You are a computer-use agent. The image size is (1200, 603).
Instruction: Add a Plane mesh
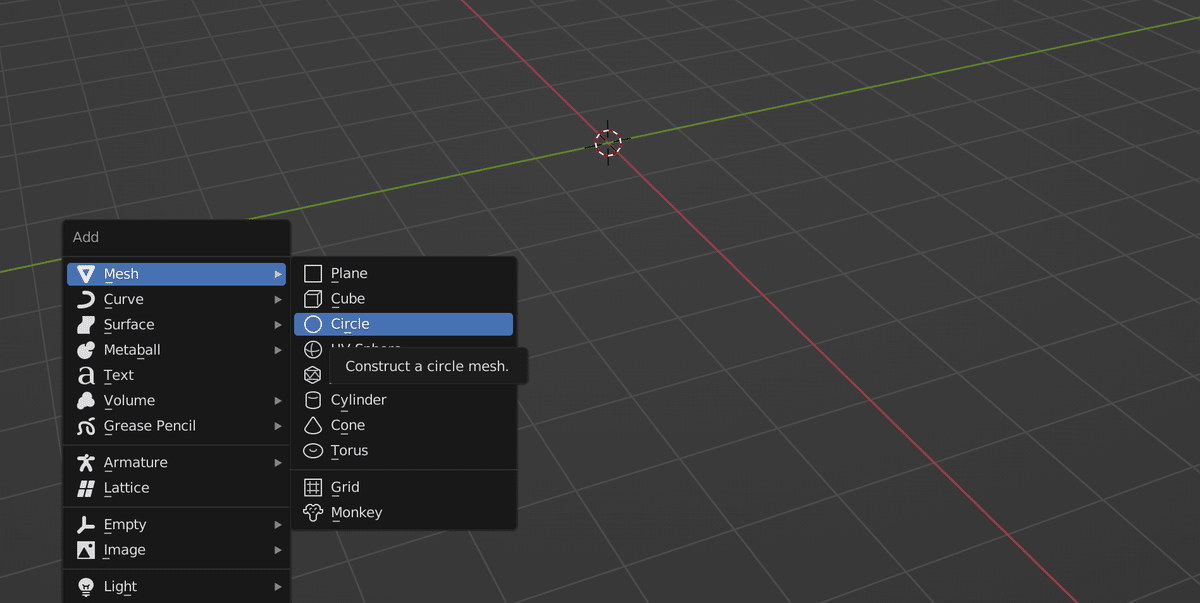pos(404,274)
